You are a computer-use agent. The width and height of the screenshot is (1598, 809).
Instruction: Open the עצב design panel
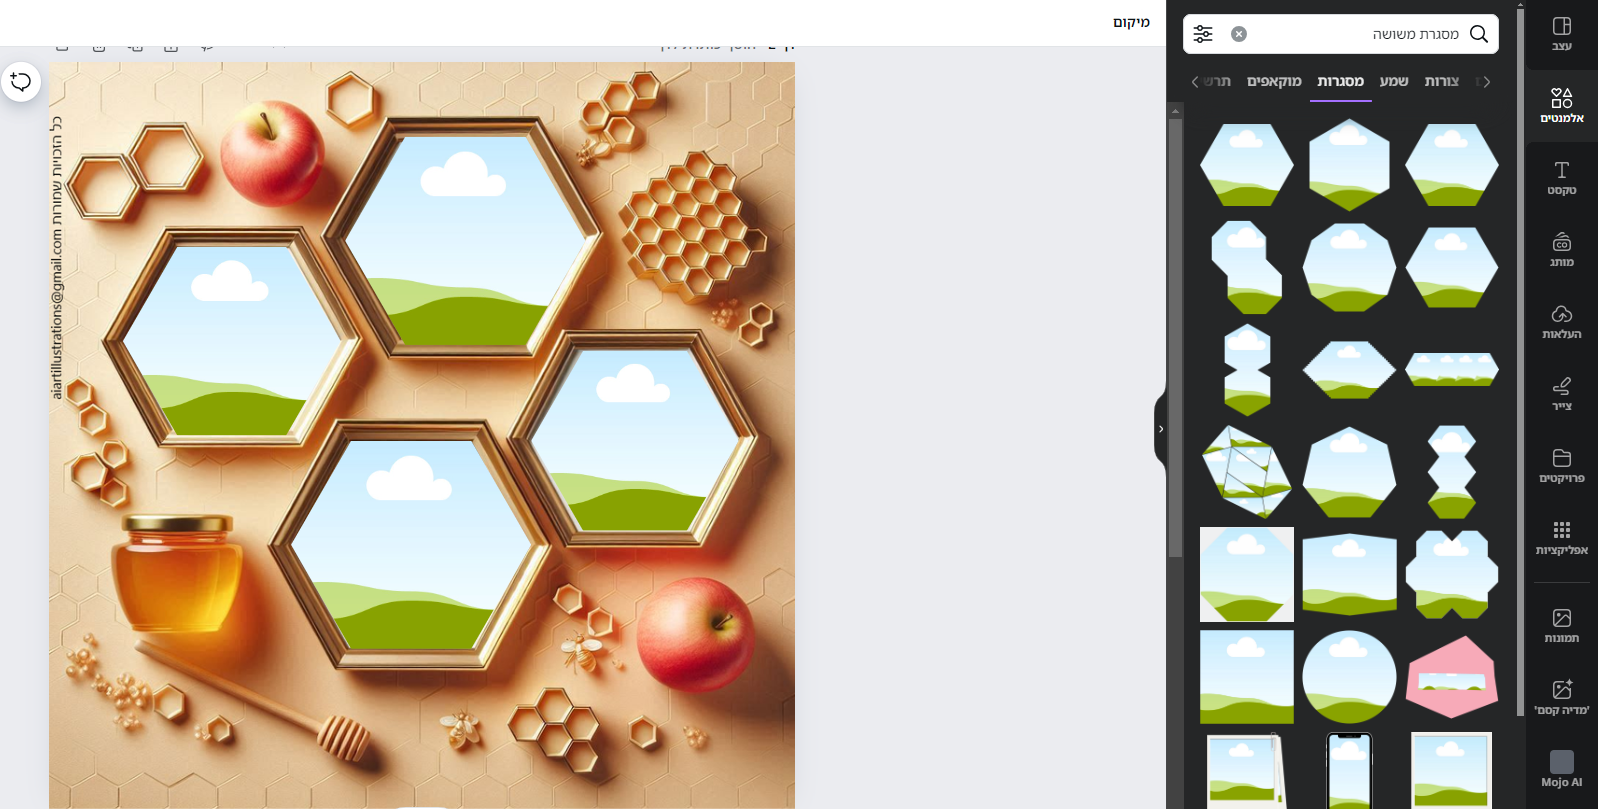tap(1561, 34)
